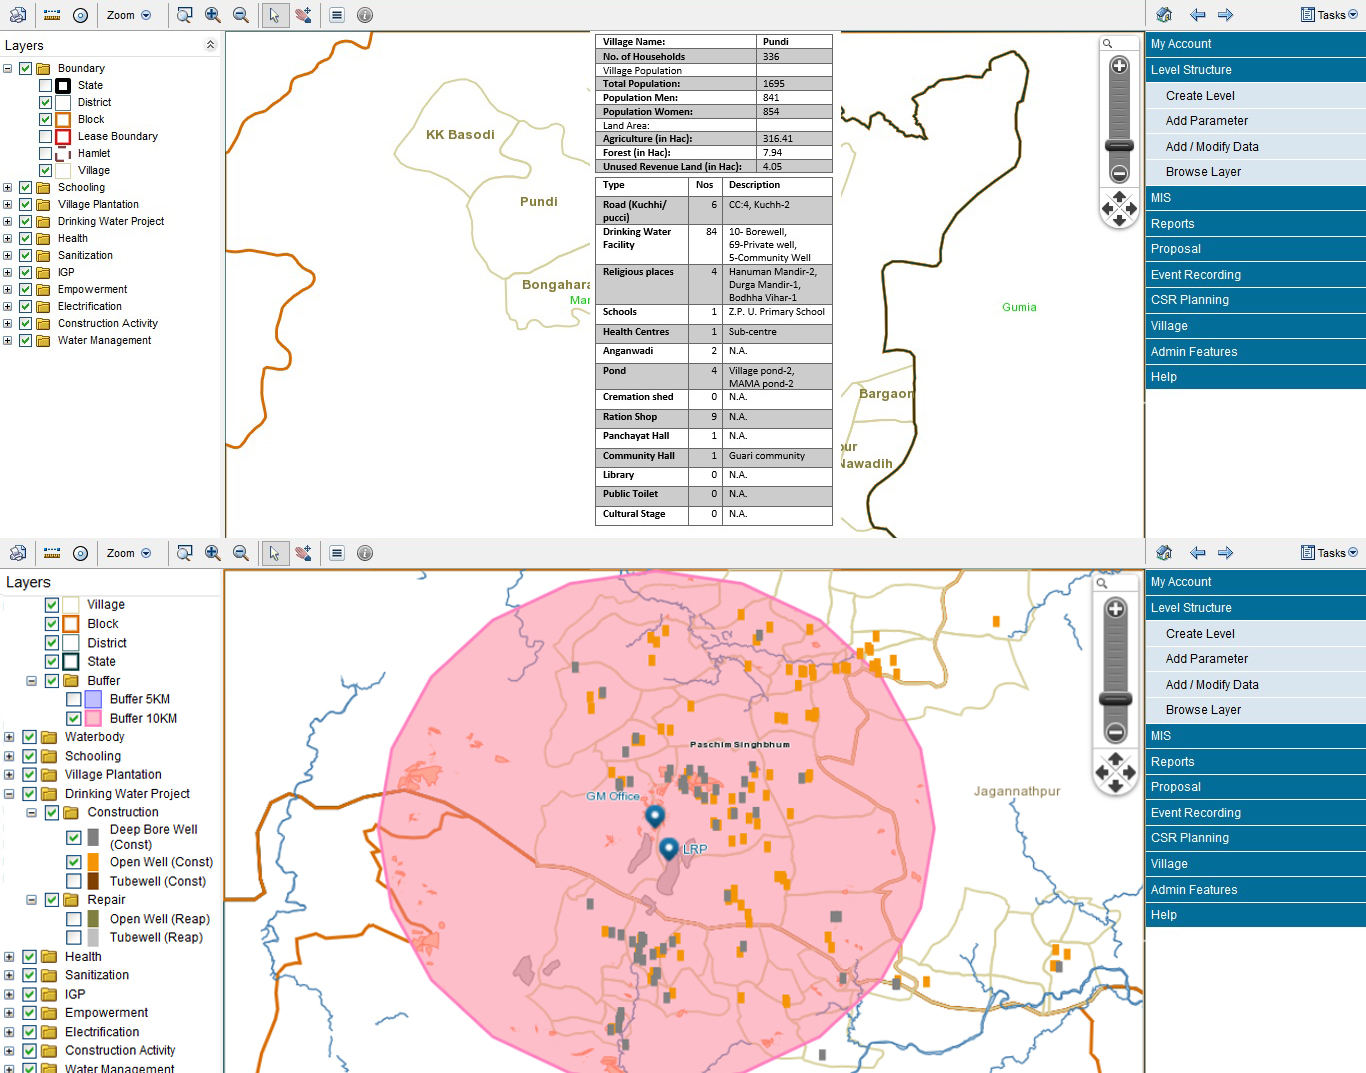Click the zoom slider handle on upper map
This screenshot has height=1073, width=1366.
click(x=1119, y=146)
